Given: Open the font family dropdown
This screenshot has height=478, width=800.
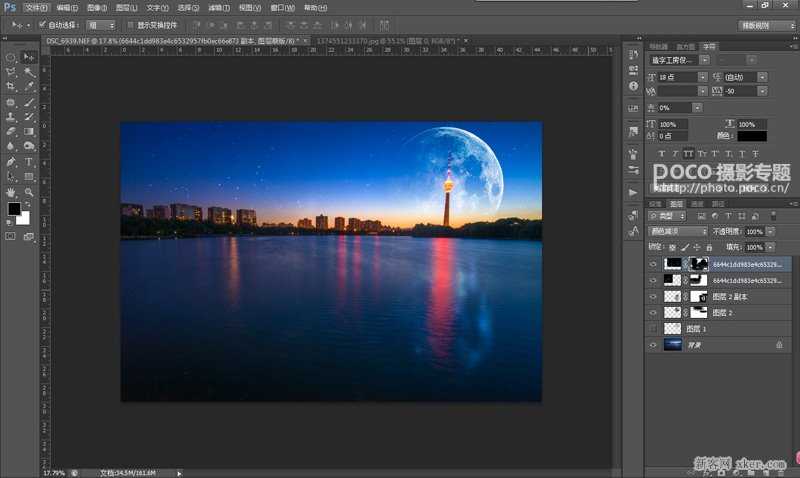Looking at the screenshot, I should (x=705, y=60).
